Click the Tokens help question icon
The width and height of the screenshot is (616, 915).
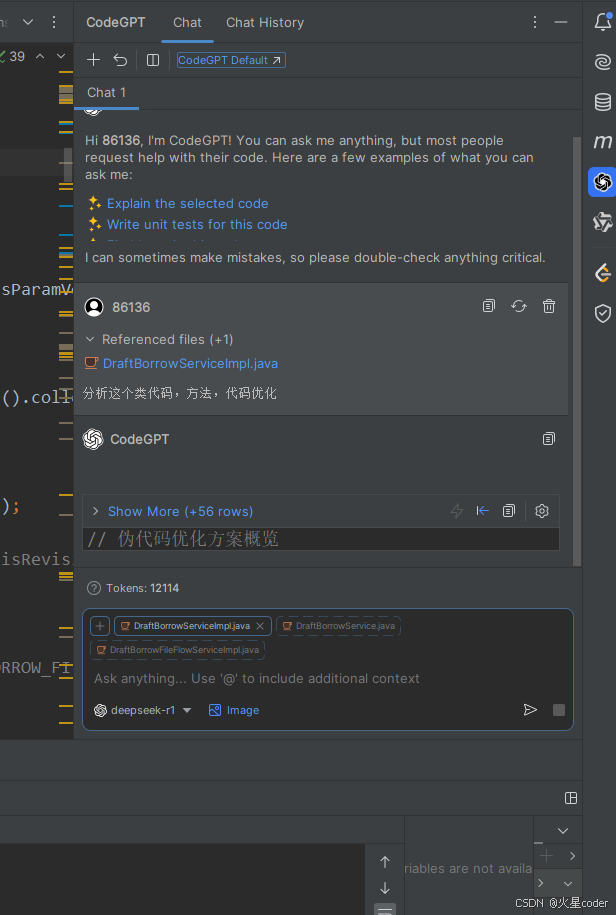pyautogui.click(x=93, y=588)
